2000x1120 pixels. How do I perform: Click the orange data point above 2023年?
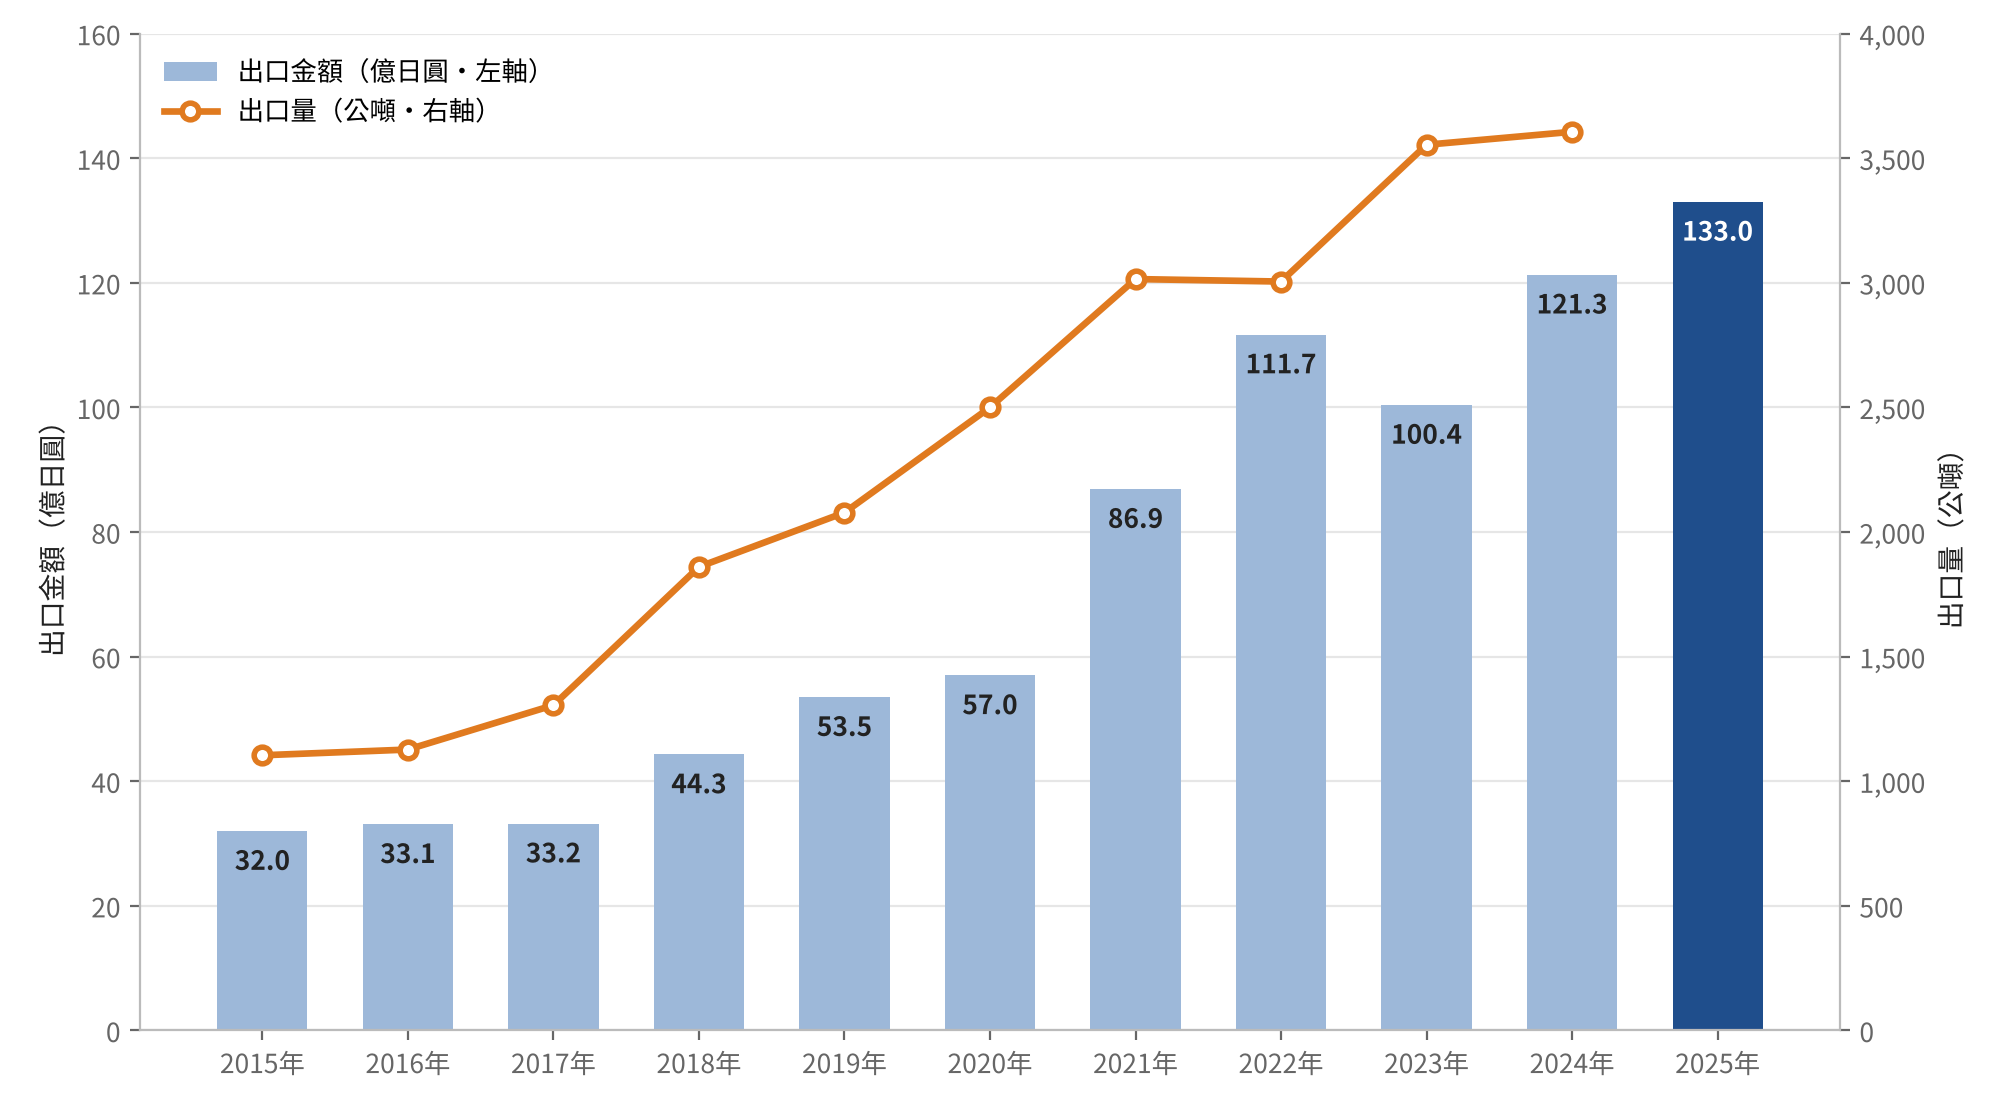pos(1427,145)
